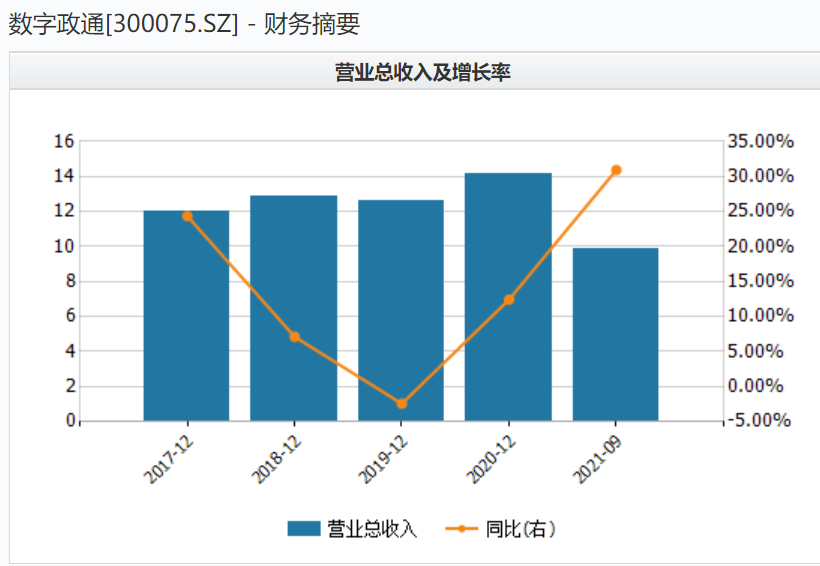Click the 2021-09 growth rate data point
This screenshot has height=566, width=820.
tap(616, 170)
